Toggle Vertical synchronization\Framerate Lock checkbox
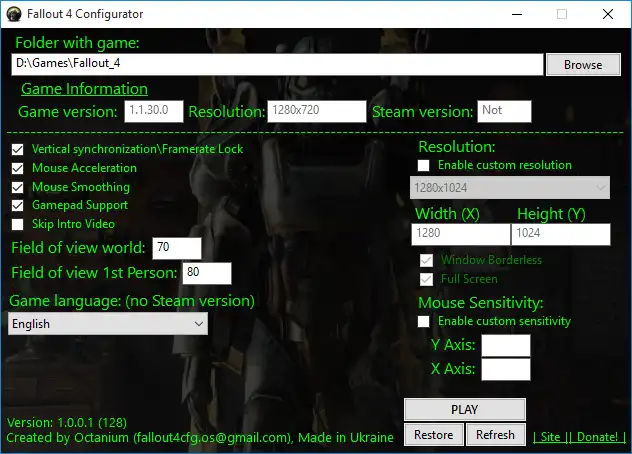This screenshot has width=632, height=454. pyautogui.click(x=18, y=150)
